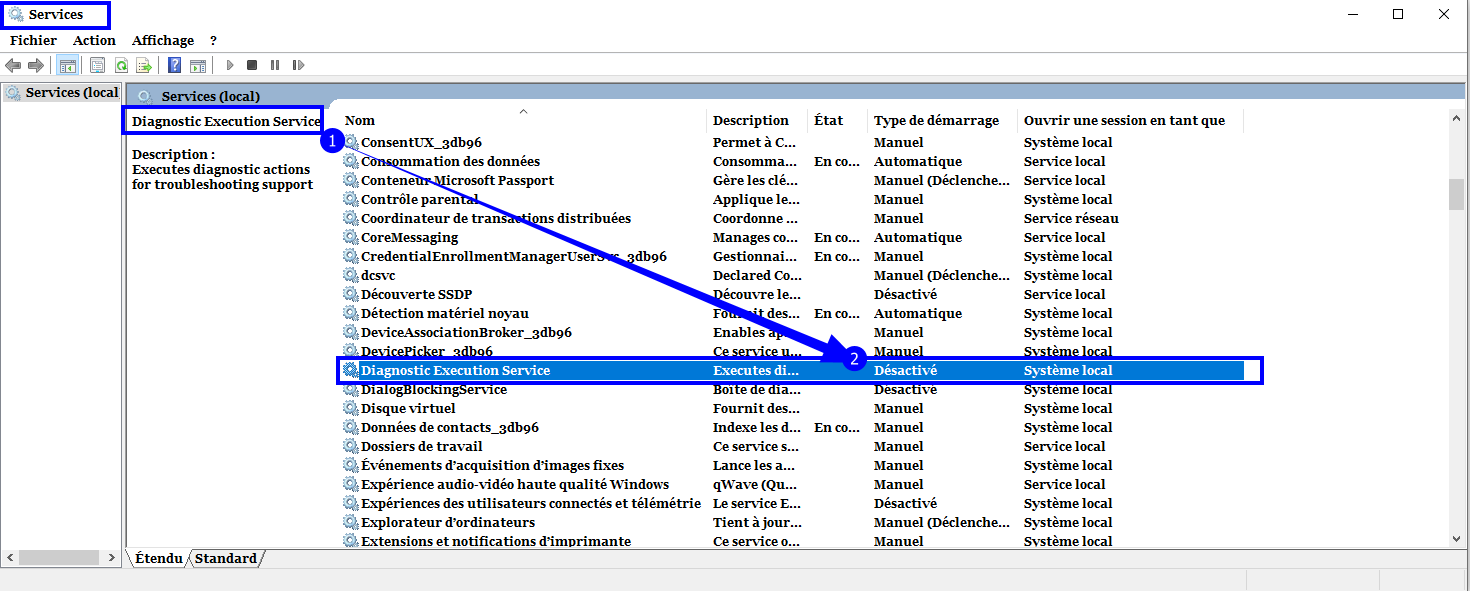1470x591 pixels.
Task: Switch to the Étendu tab
Action: (x=159, y=558)
